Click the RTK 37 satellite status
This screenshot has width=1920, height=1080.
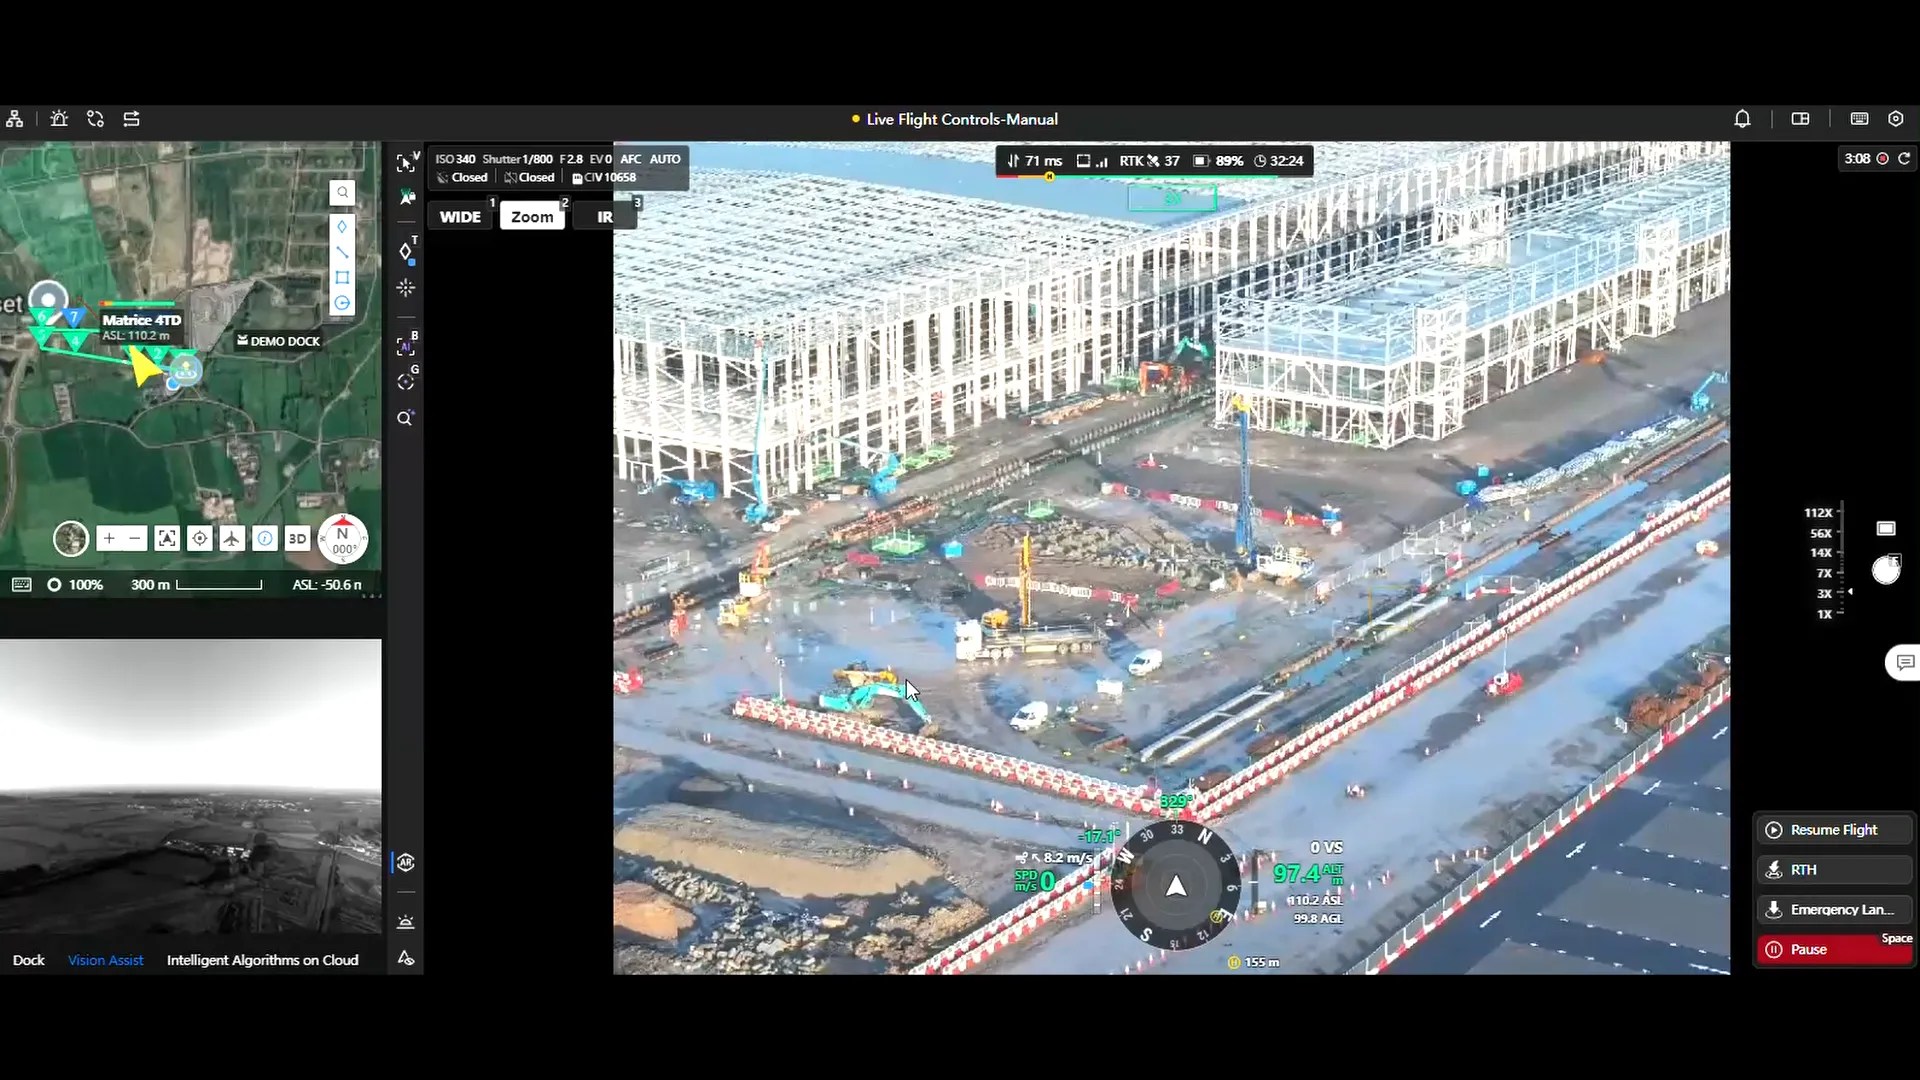click(x=1149, y=161)
